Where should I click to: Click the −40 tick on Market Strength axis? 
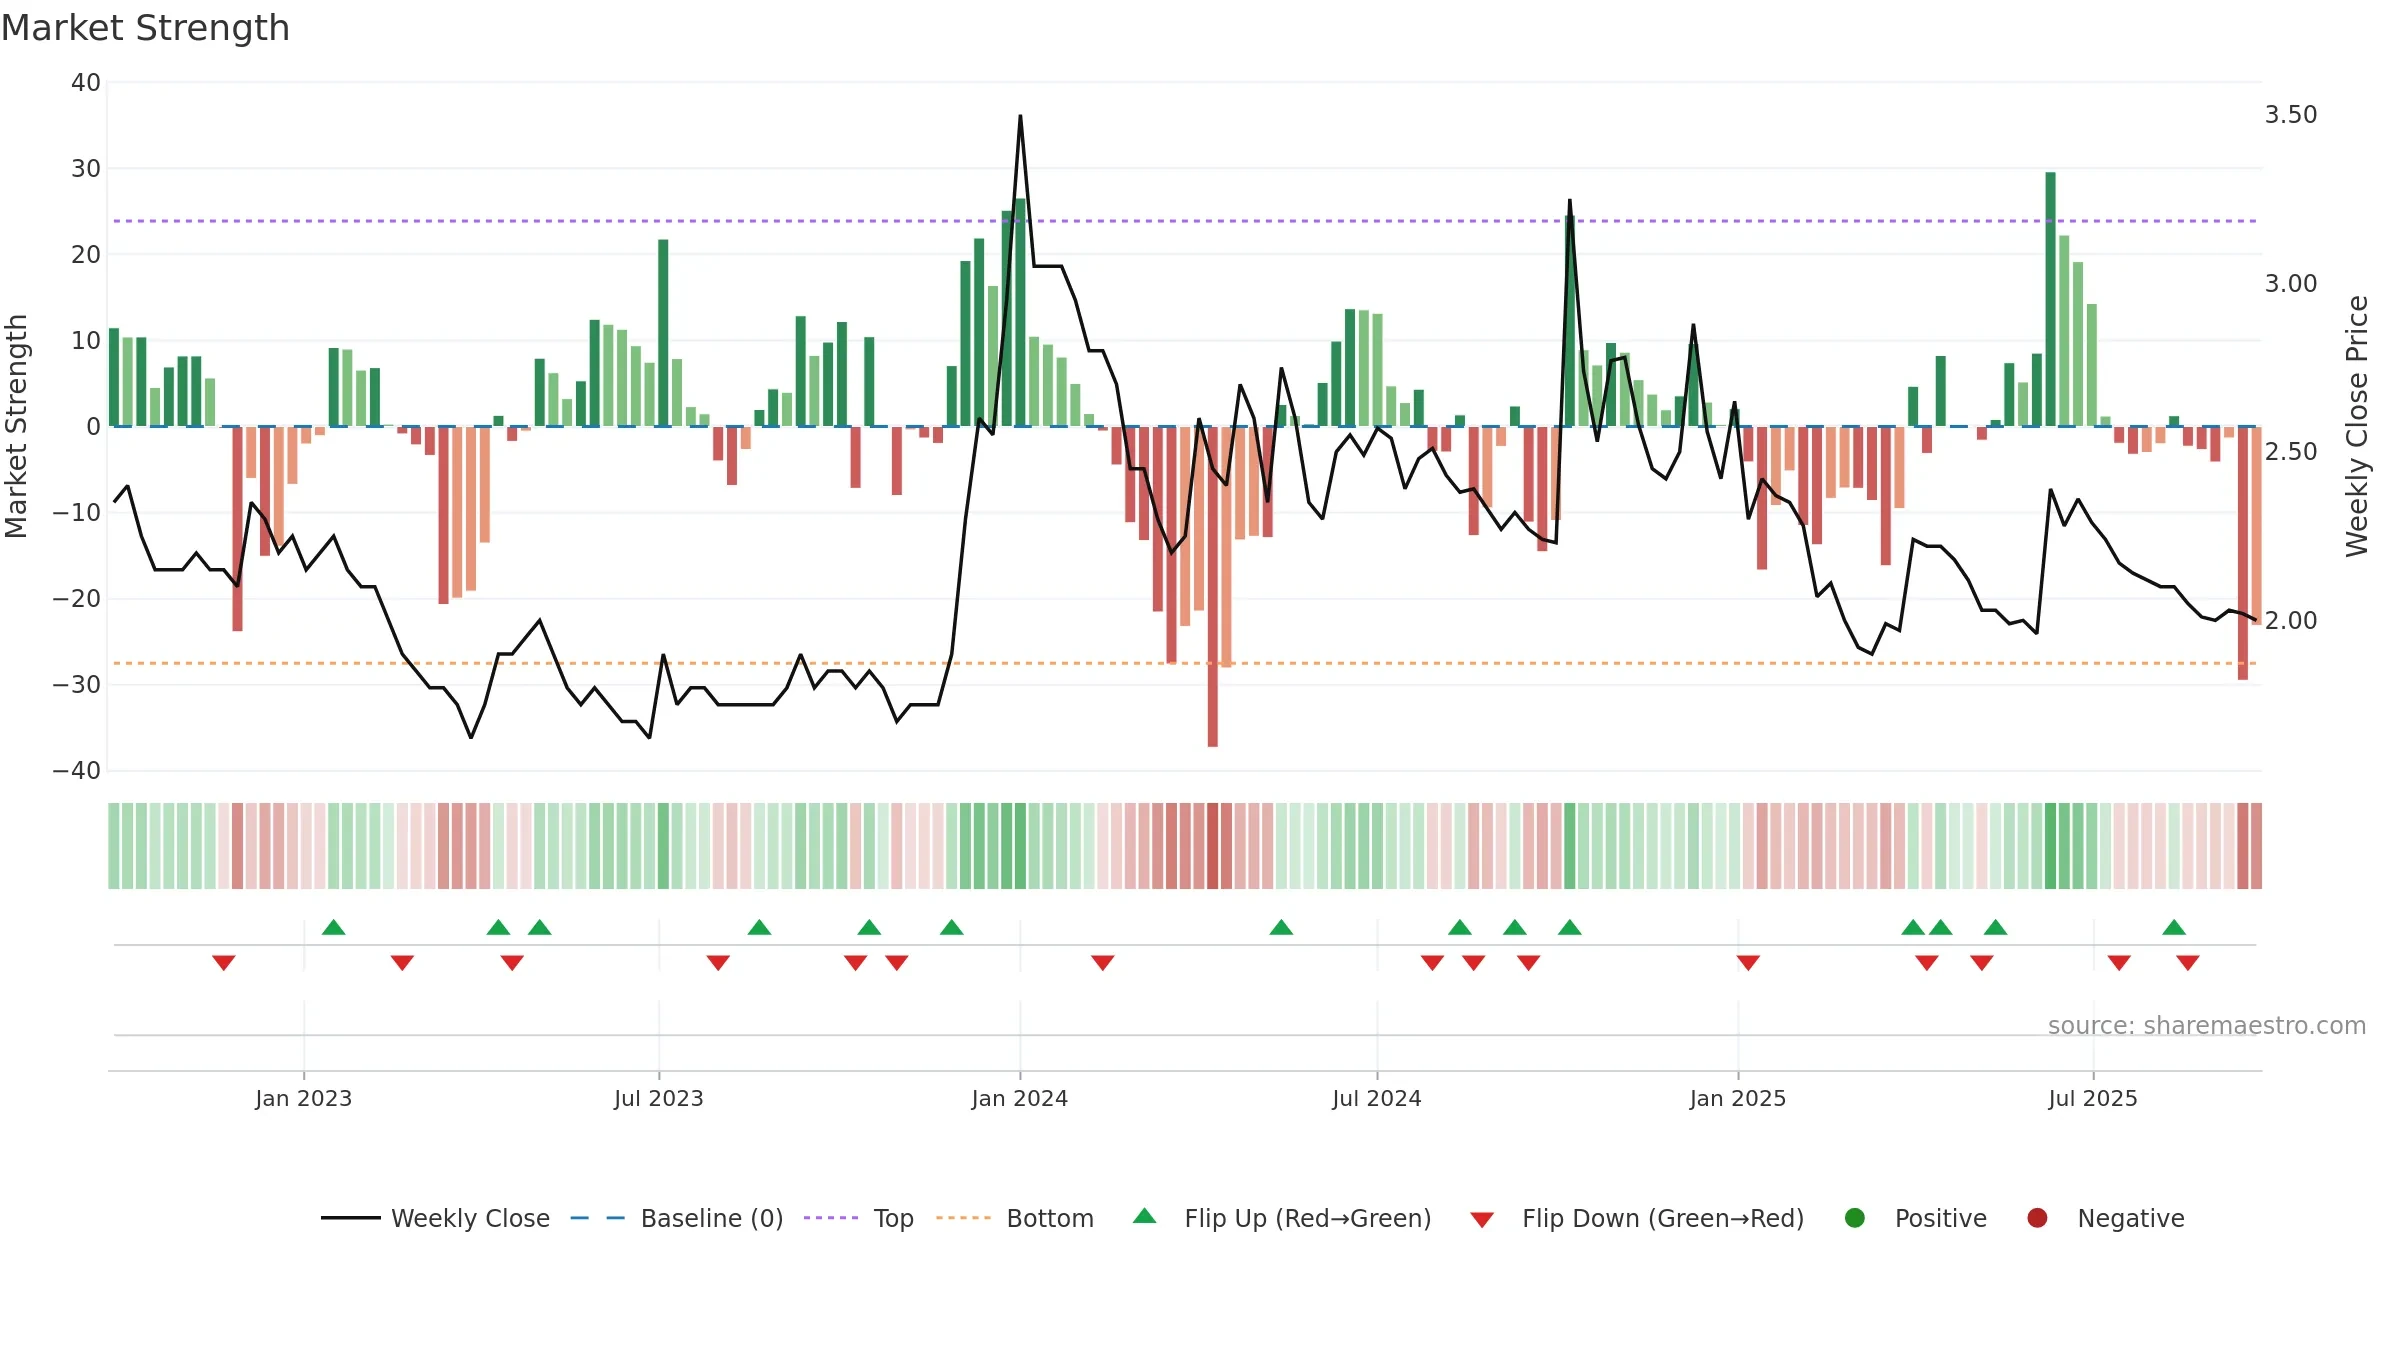[x=77, y=771]
